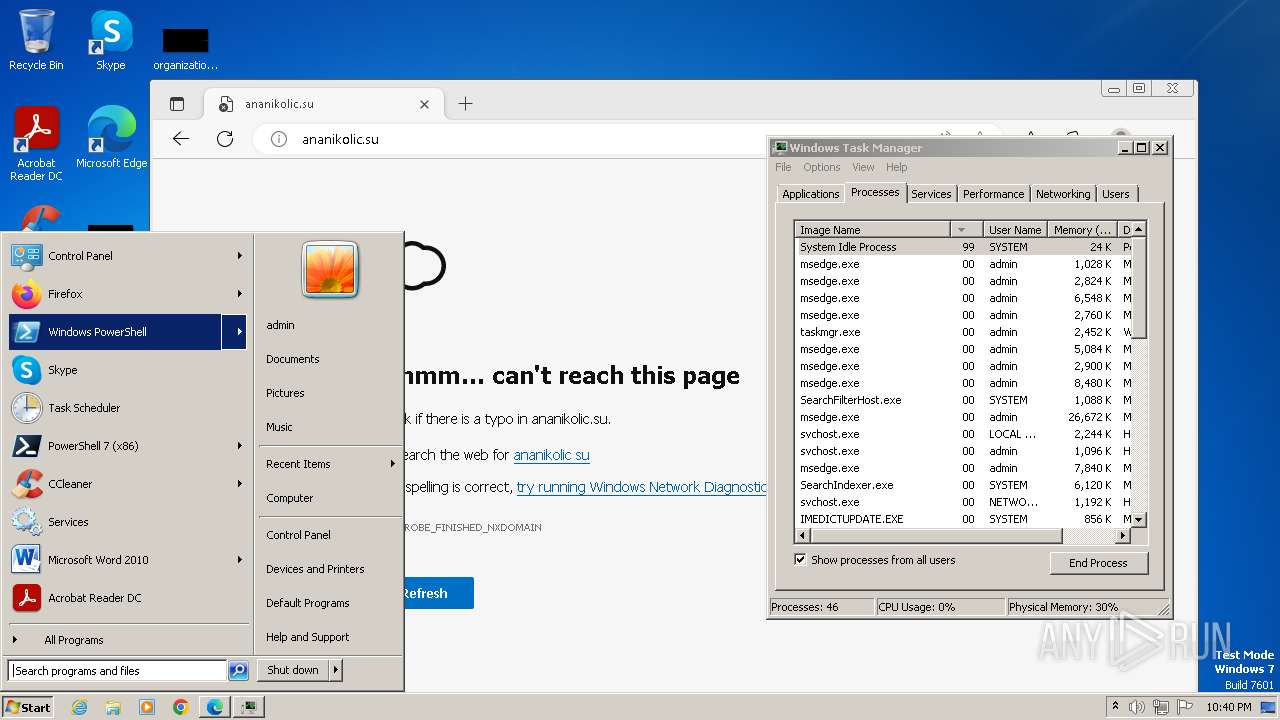Screen dimensions: 1280x720
Task: Uncheck Show processes from all users
Action: 800,560
